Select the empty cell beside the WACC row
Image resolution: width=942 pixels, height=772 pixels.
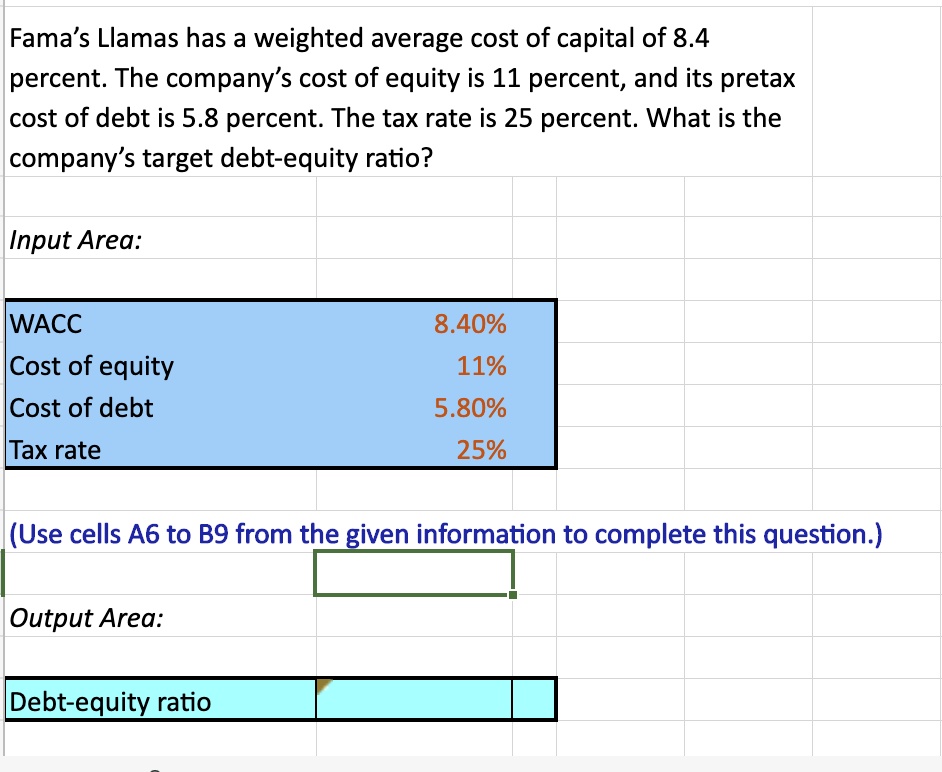tap(620, 324)
